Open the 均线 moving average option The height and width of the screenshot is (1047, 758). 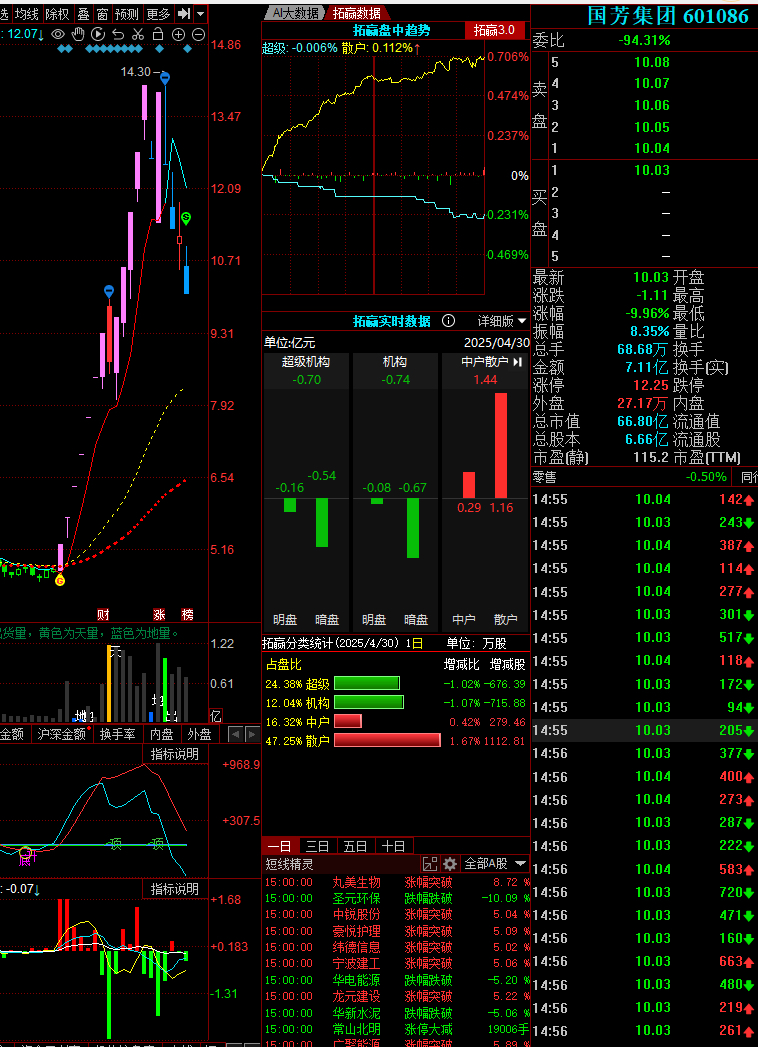[x=27, y=13]
